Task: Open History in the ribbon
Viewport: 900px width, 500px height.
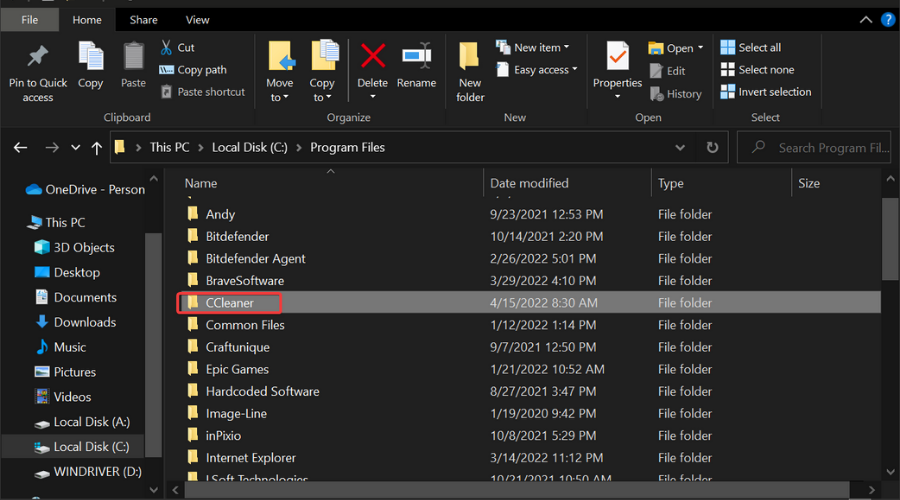Action: coord(676,94)
